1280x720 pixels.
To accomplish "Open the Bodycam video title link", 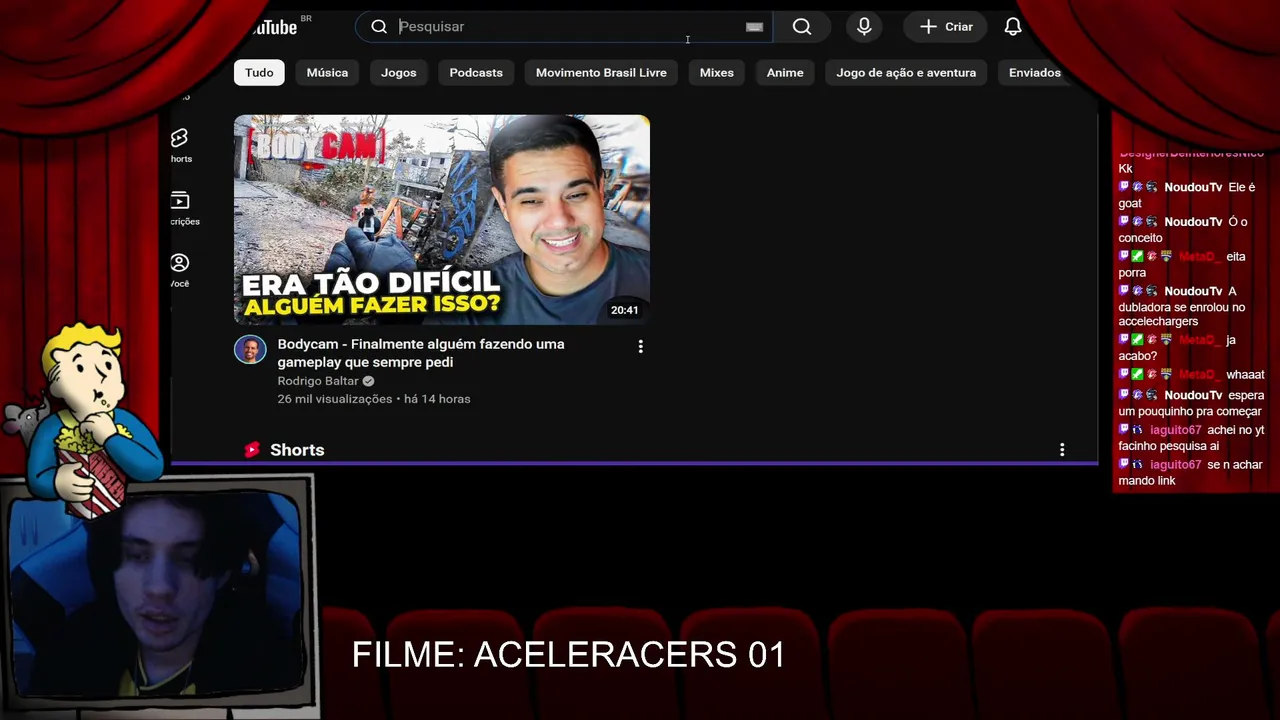I will (421, 353).
